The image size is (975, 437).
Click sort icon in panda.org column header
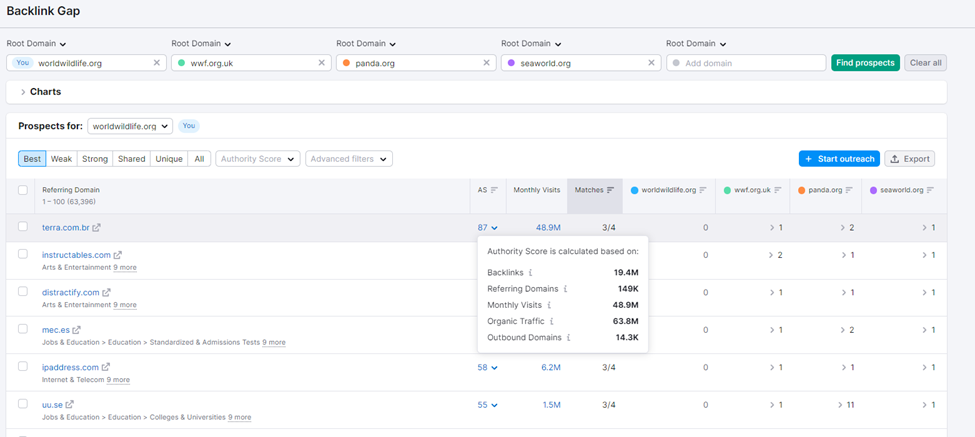(x=851, y=190)
